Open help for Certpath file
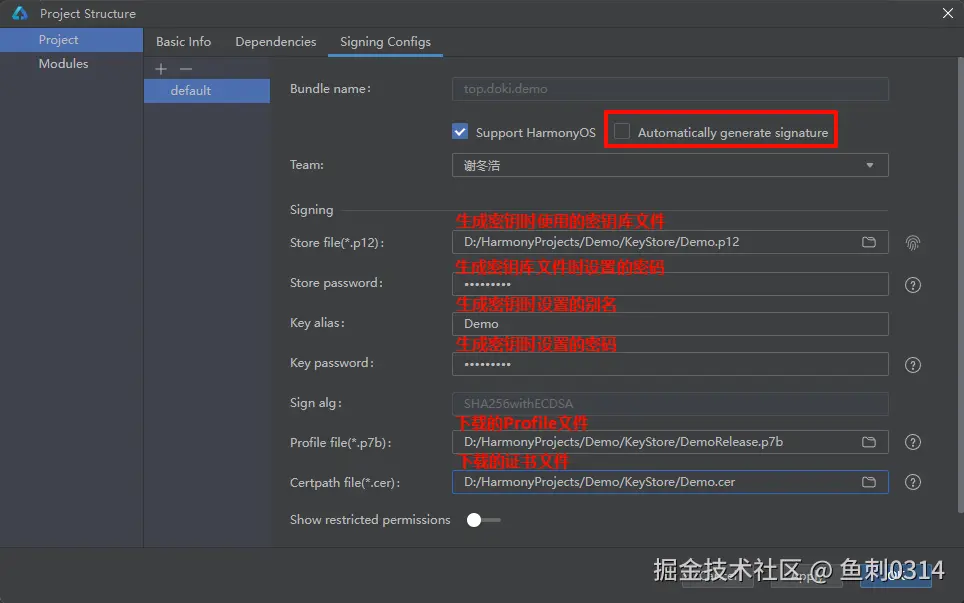Image resolution: width=964 pixels, height=603 pixels. pos(913,482)
